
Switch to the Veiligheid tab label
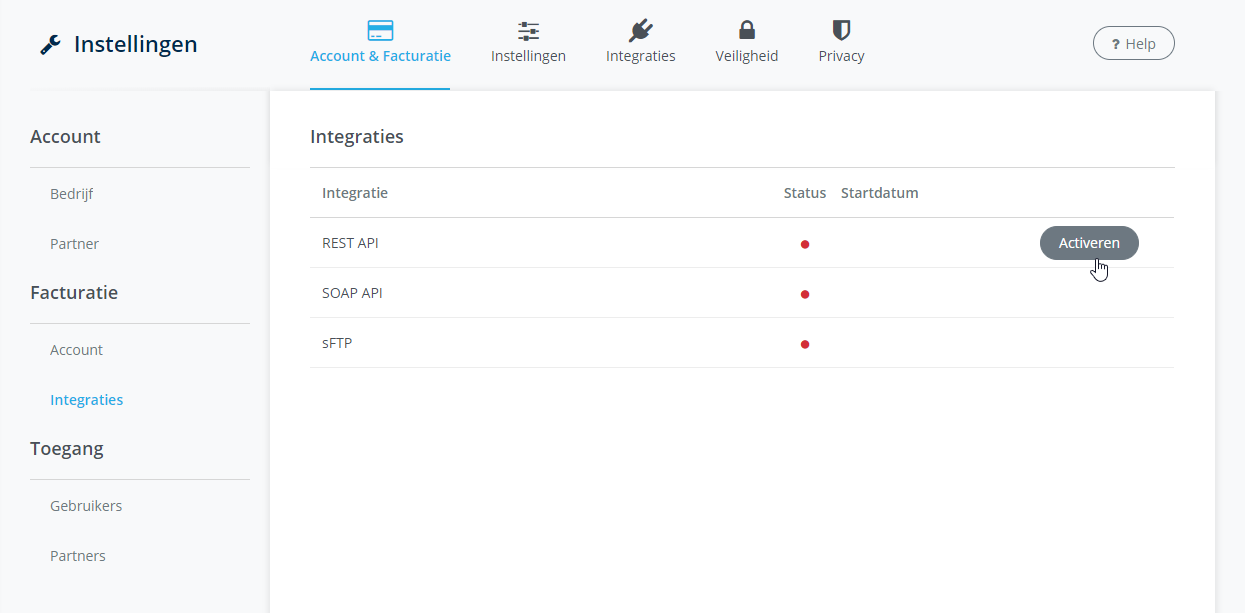(746, 56)
